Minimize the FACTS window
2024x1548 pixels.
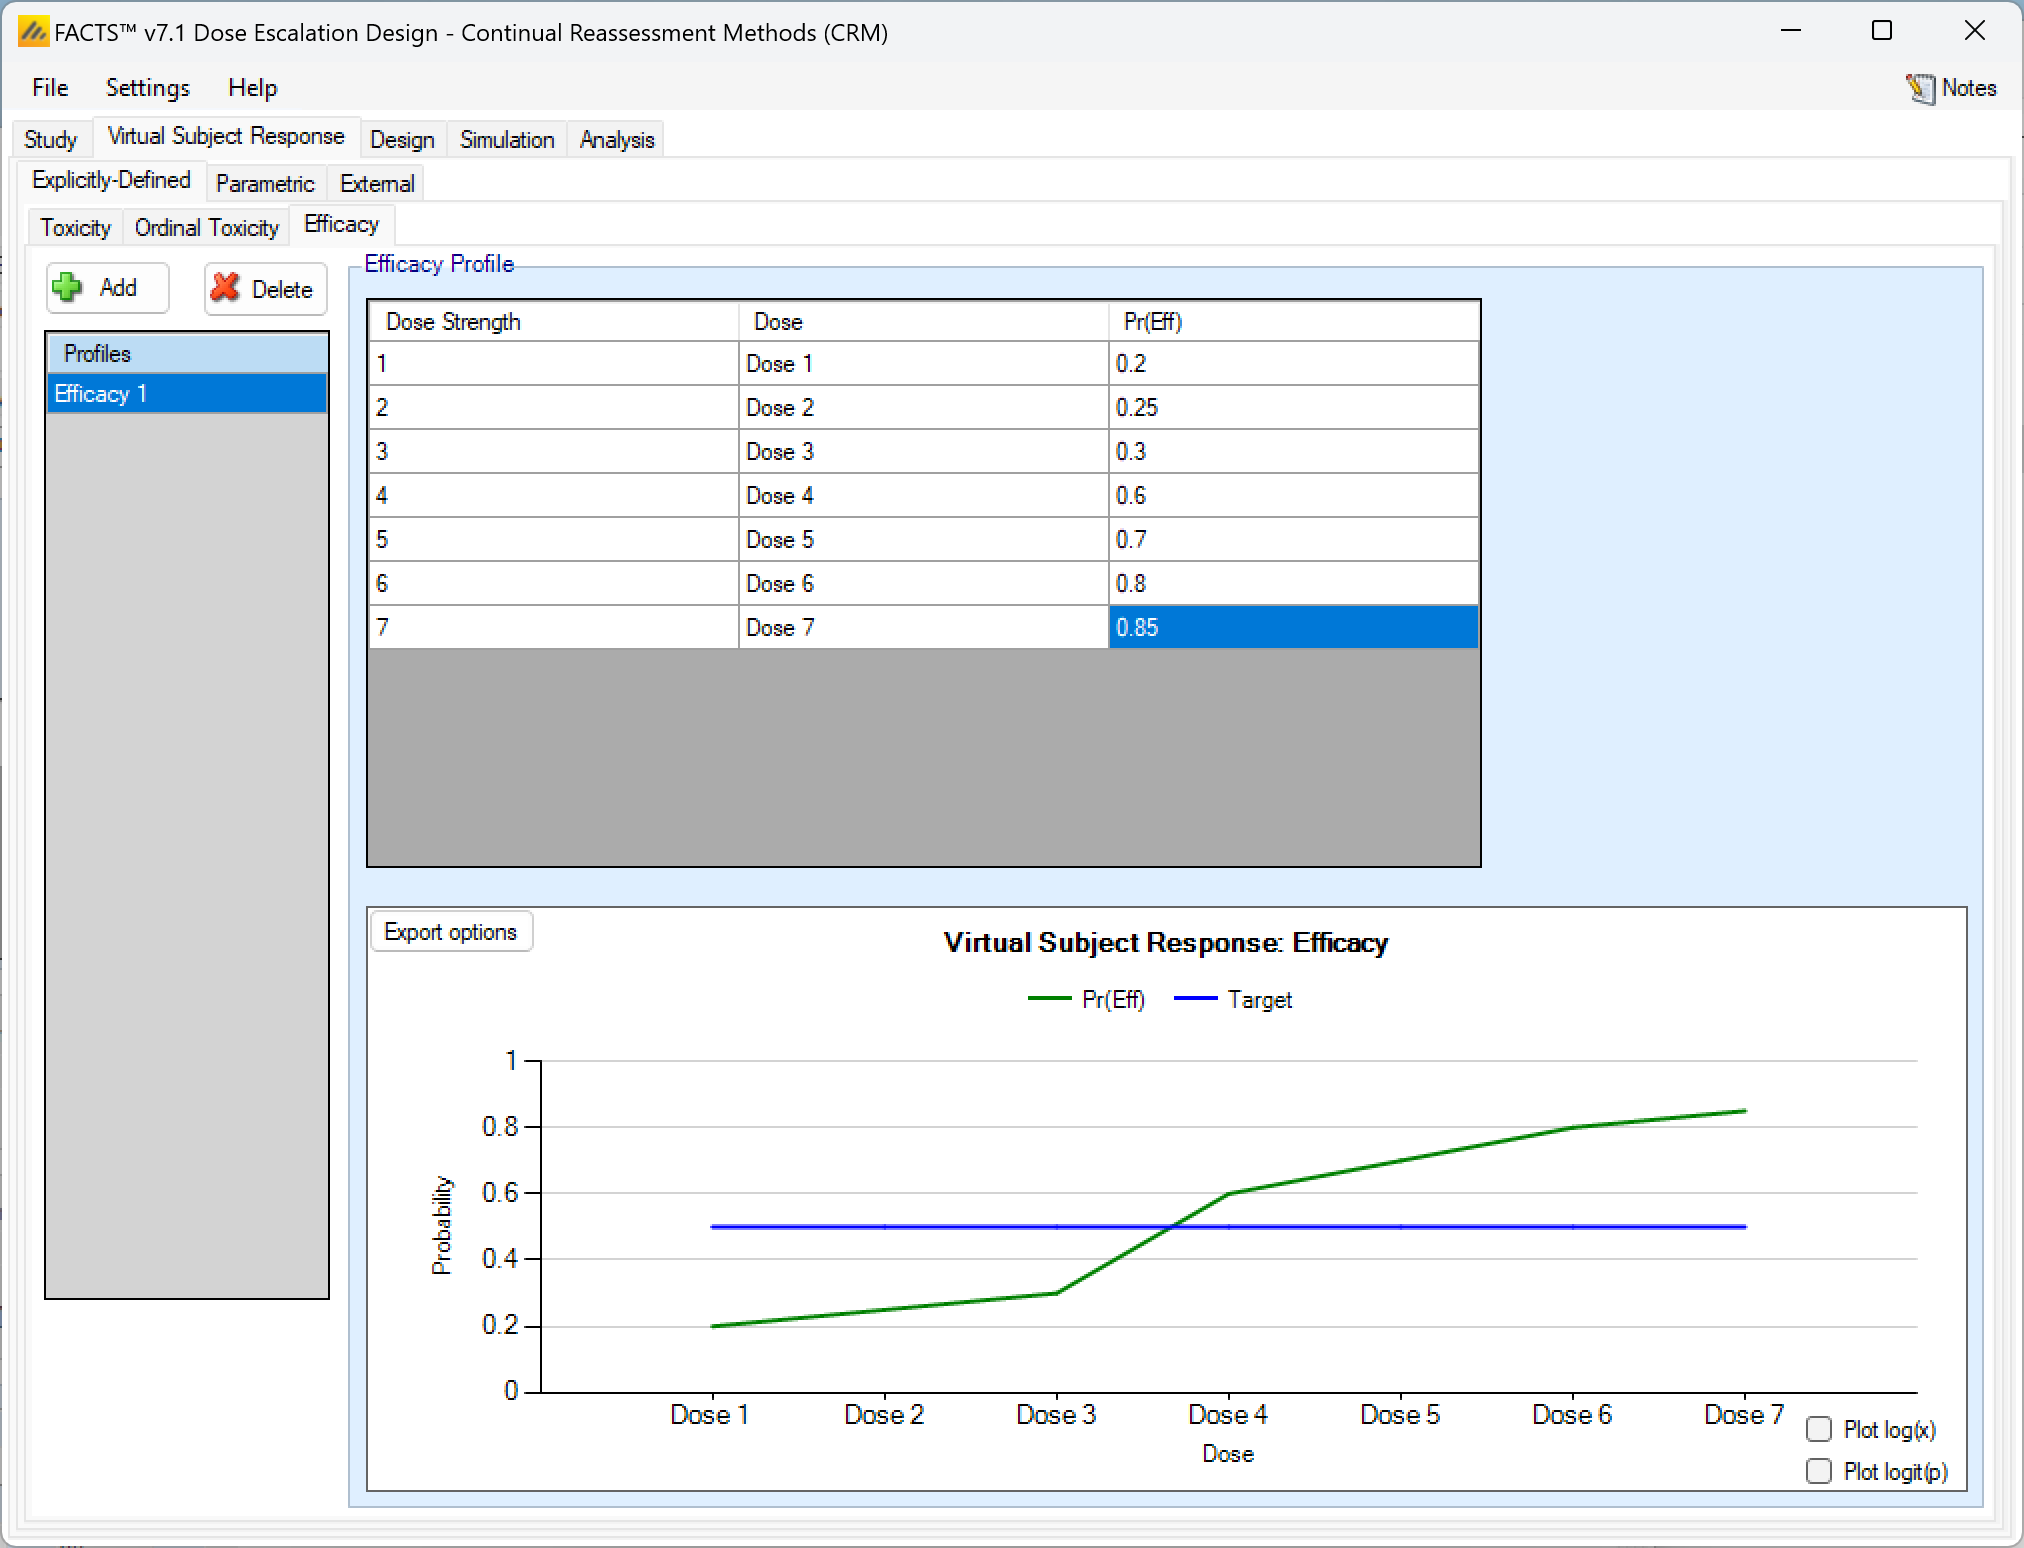1791,31
